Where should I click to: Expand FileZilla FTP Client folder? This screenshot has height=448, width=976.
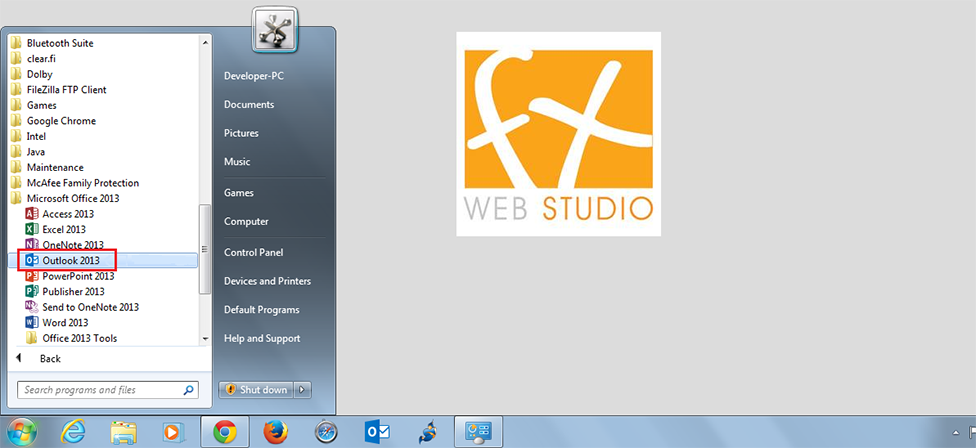pos(59,90)
